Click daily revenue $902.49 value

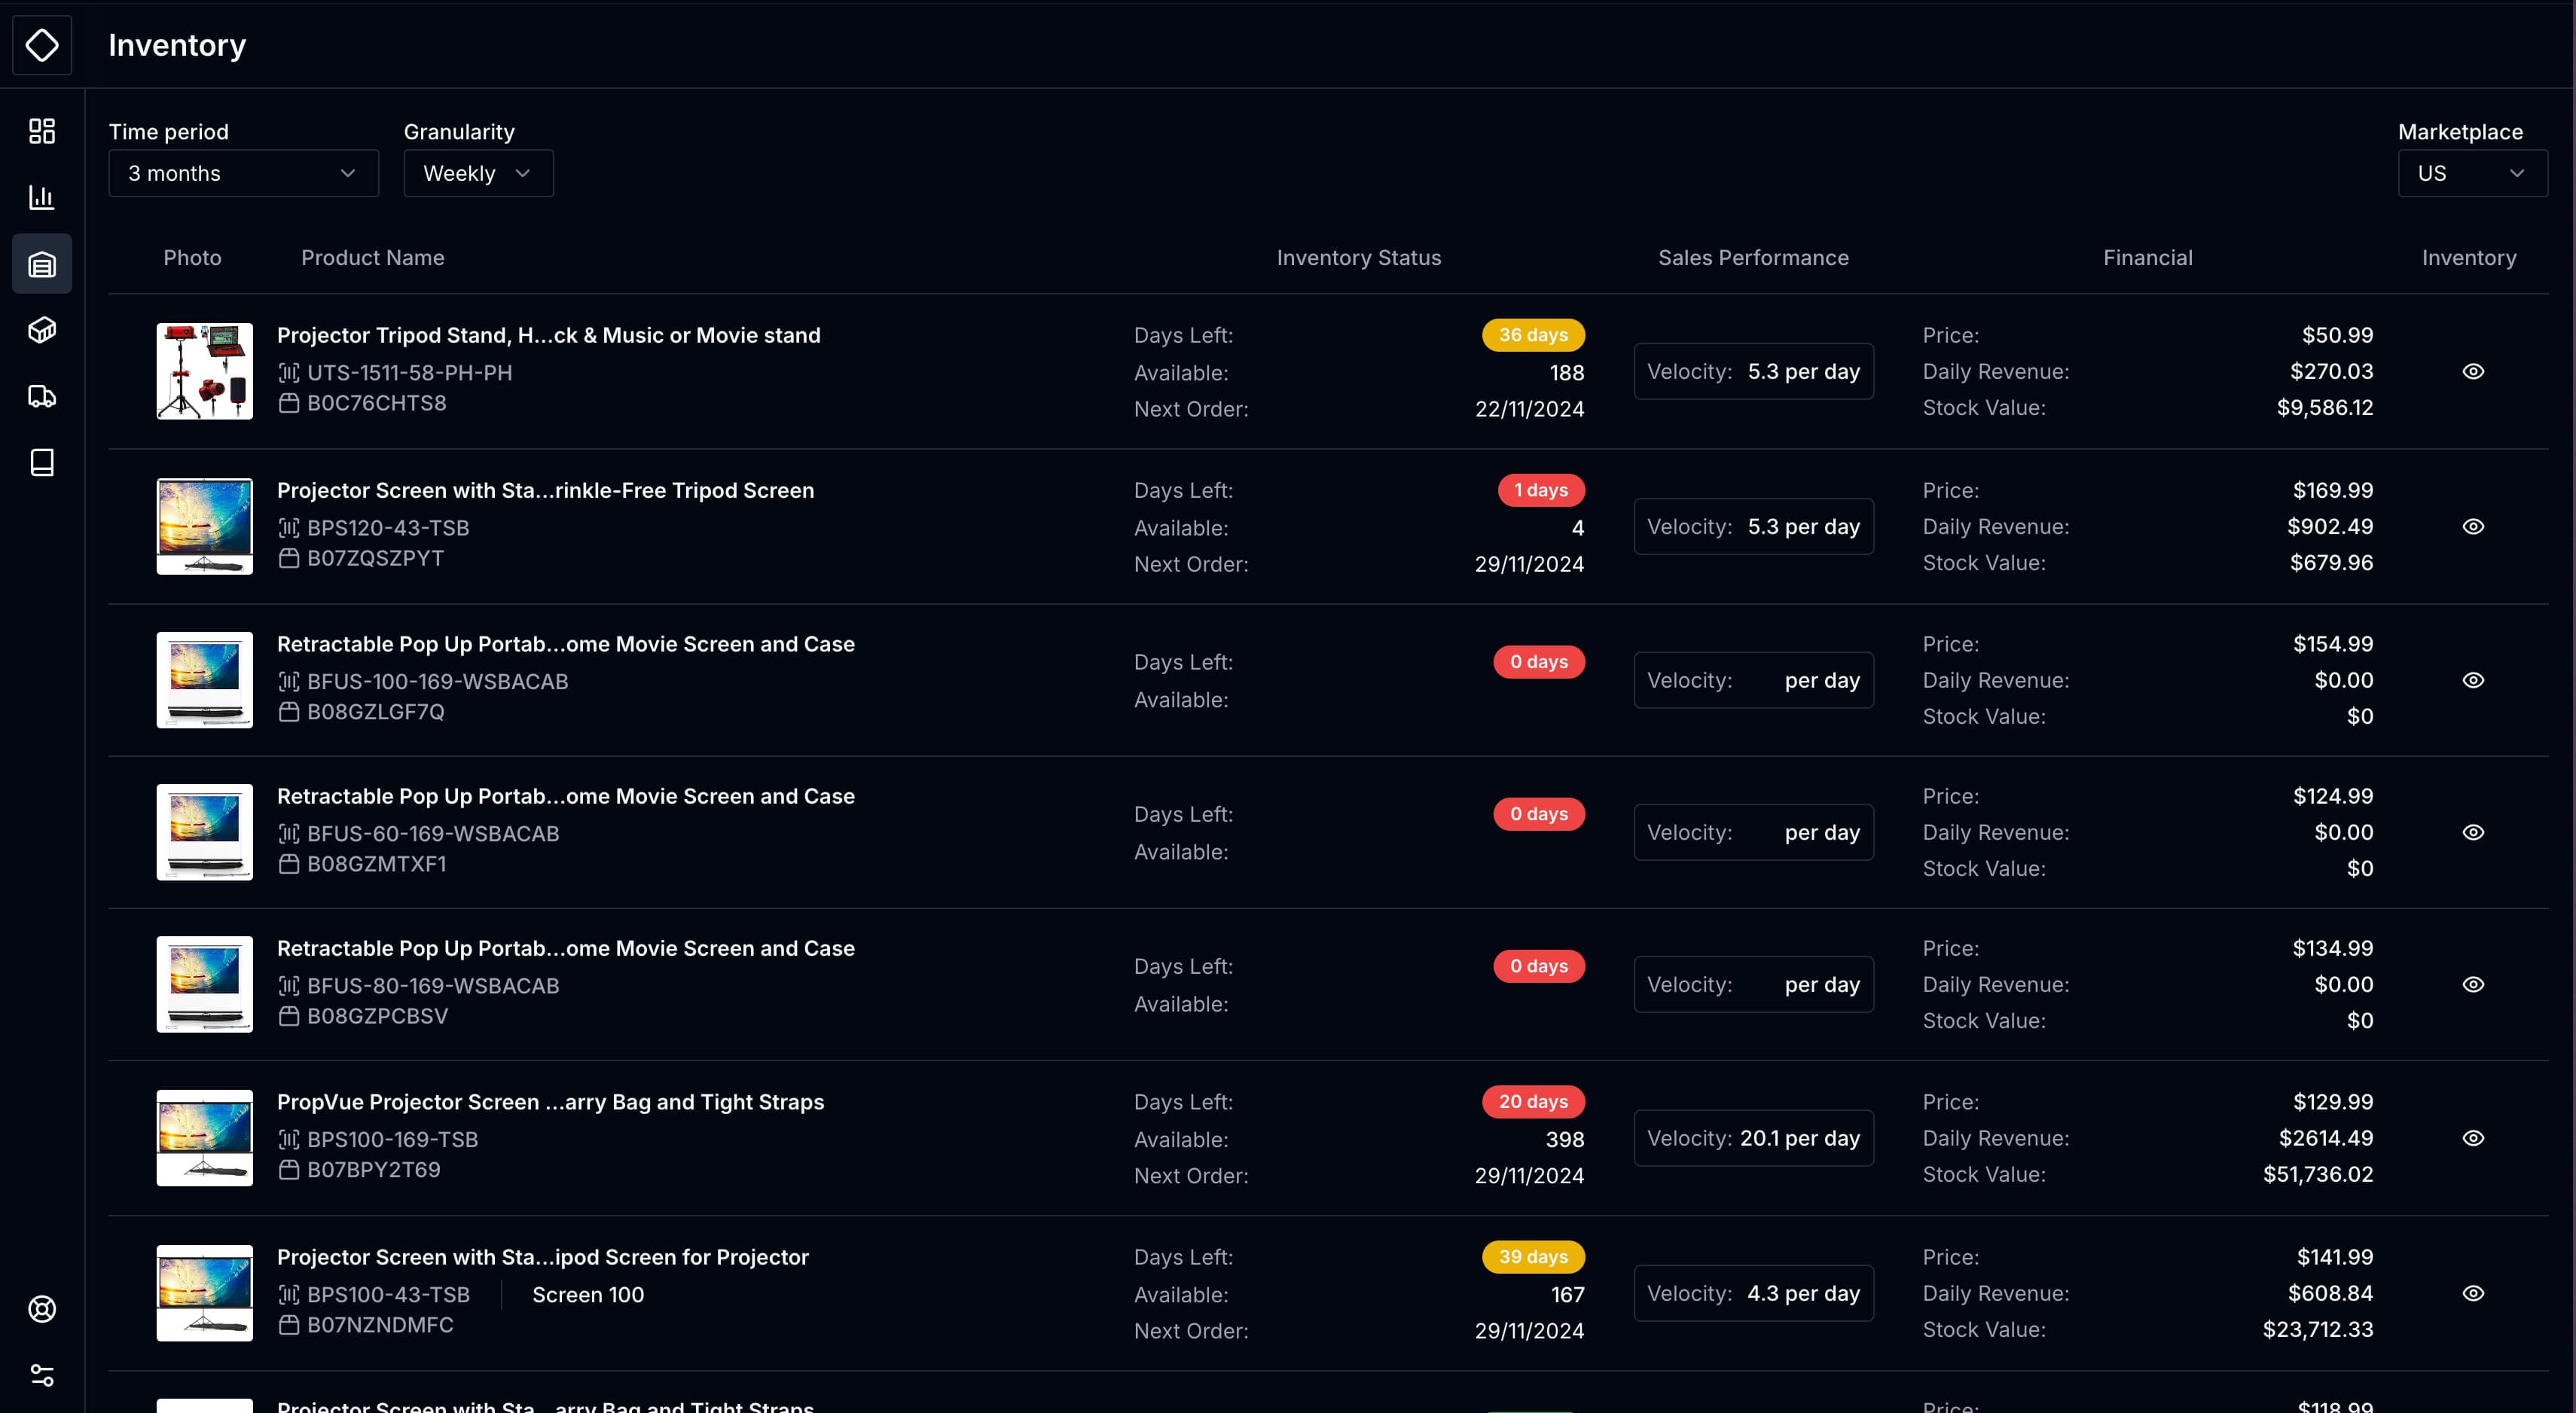coord(2330,526)
